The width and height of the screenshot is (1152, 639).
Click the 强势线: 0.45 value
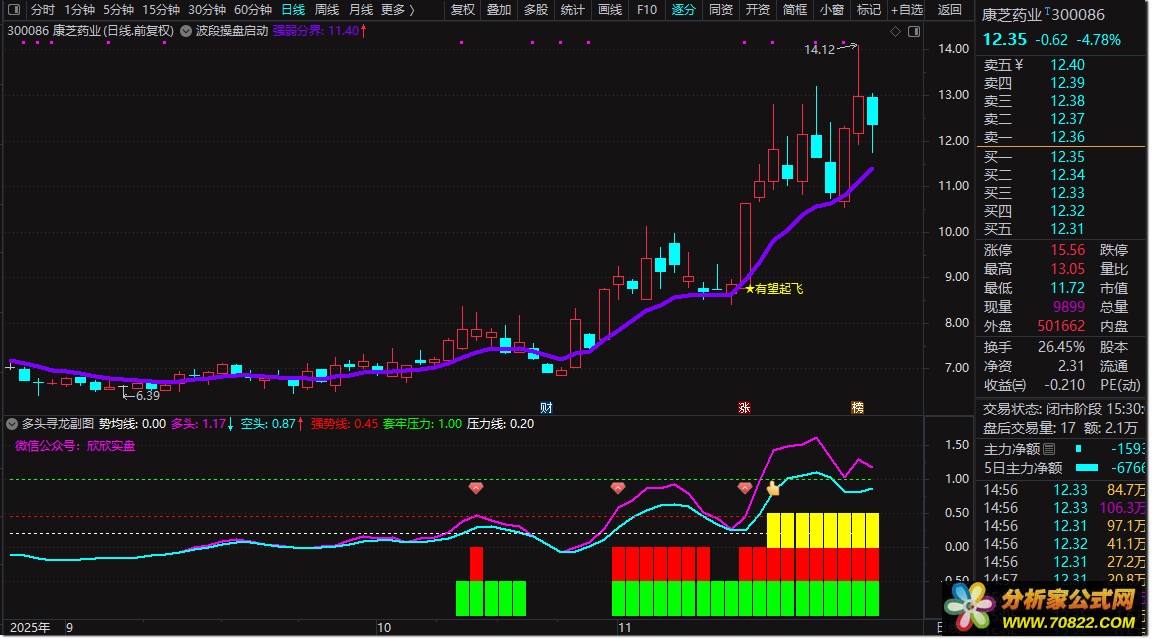(344, 424)
